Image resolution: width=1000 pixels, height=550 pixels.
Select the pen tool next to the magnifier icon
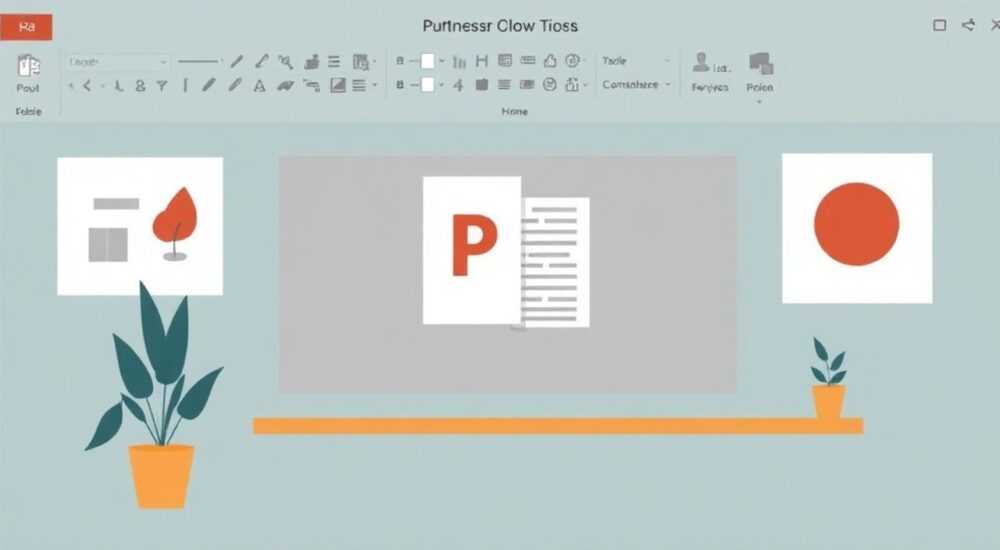(x=261, y=61)
